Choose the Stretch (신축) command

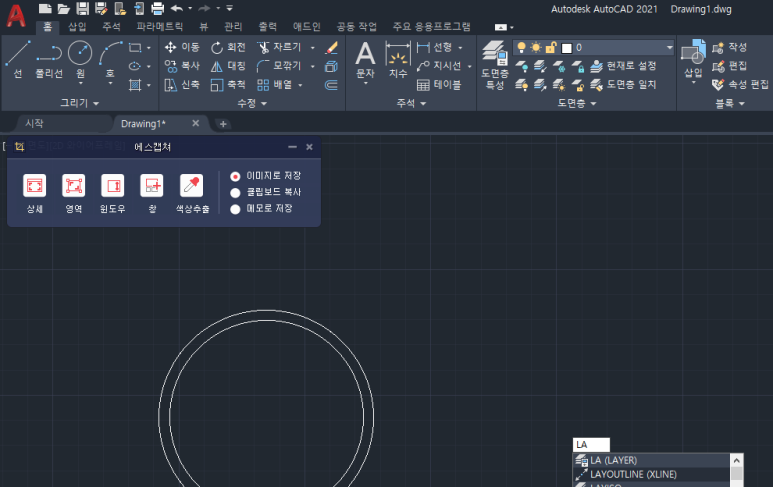(182, 85)
